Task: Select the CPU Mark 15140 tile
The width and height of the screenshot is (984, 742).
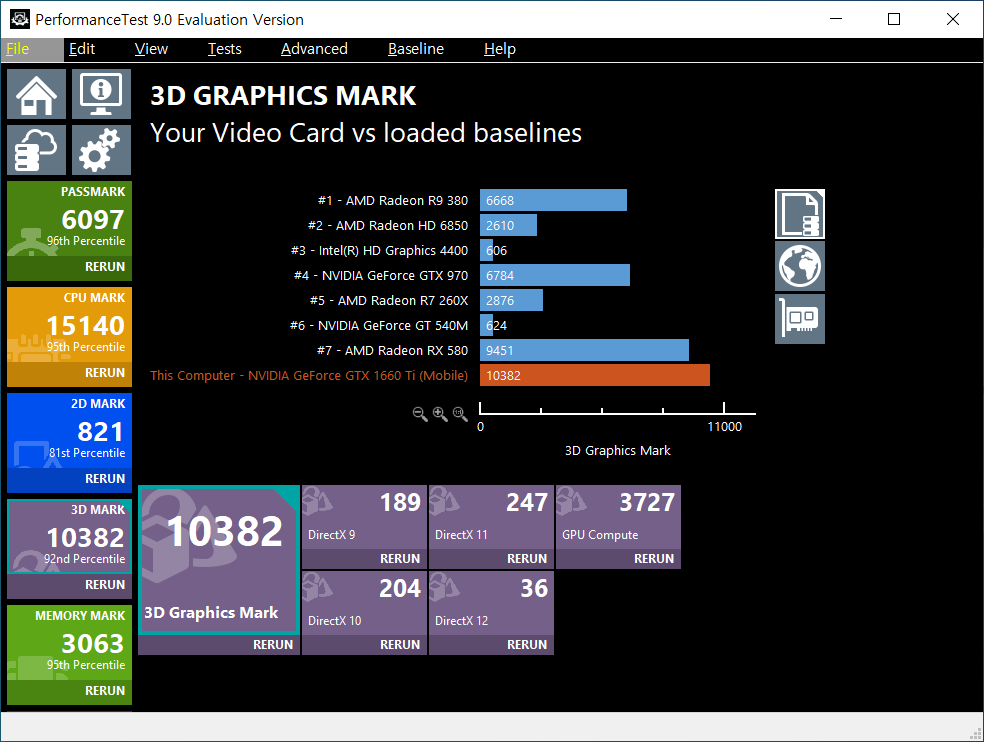Action: tap(70, 325)
